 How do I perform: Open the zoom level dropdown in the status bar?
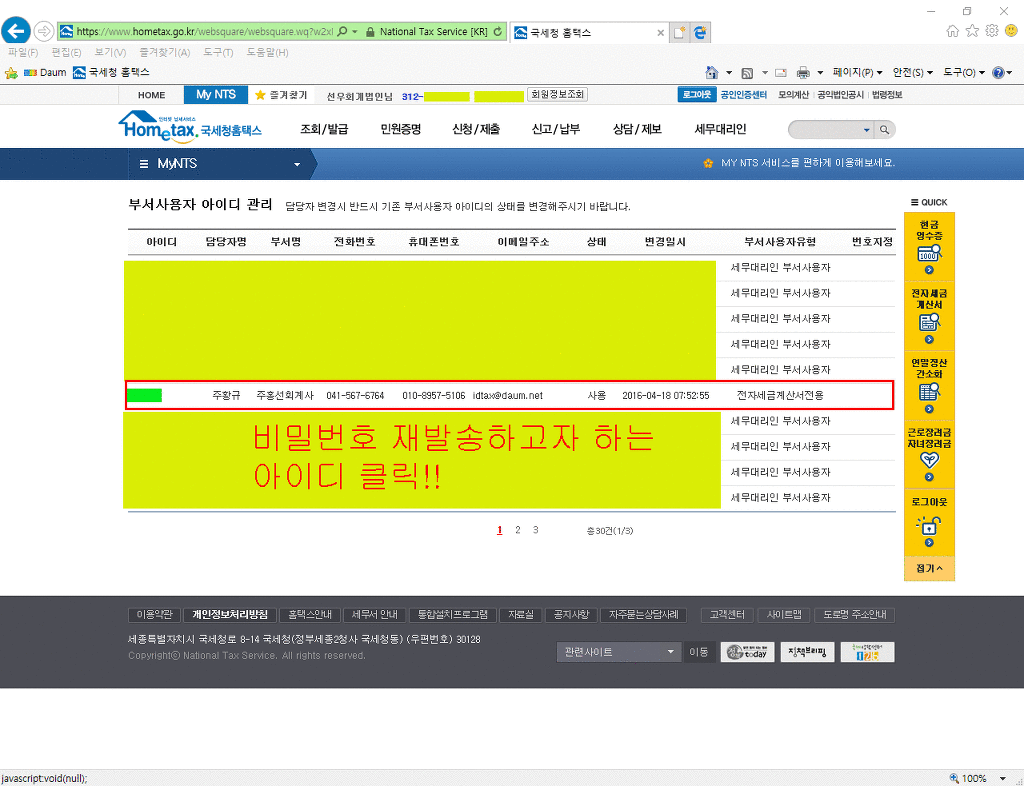click(1002, 778)
